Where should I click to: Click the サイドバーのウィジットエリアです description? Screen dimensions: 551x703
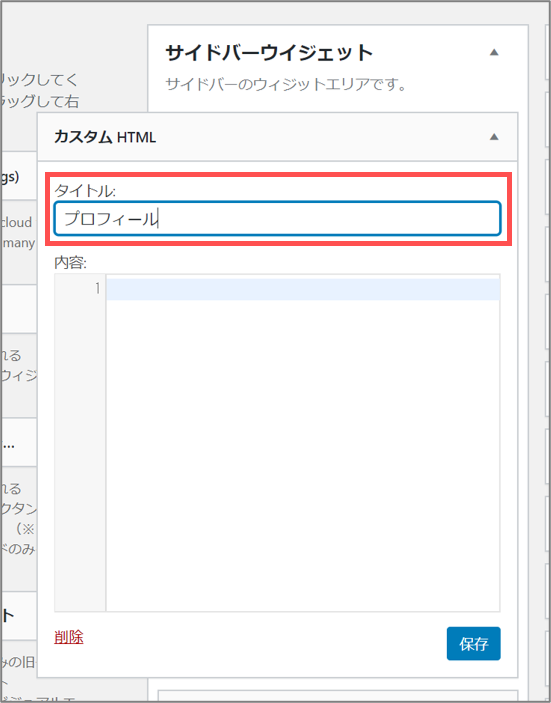tap(286, 84)
